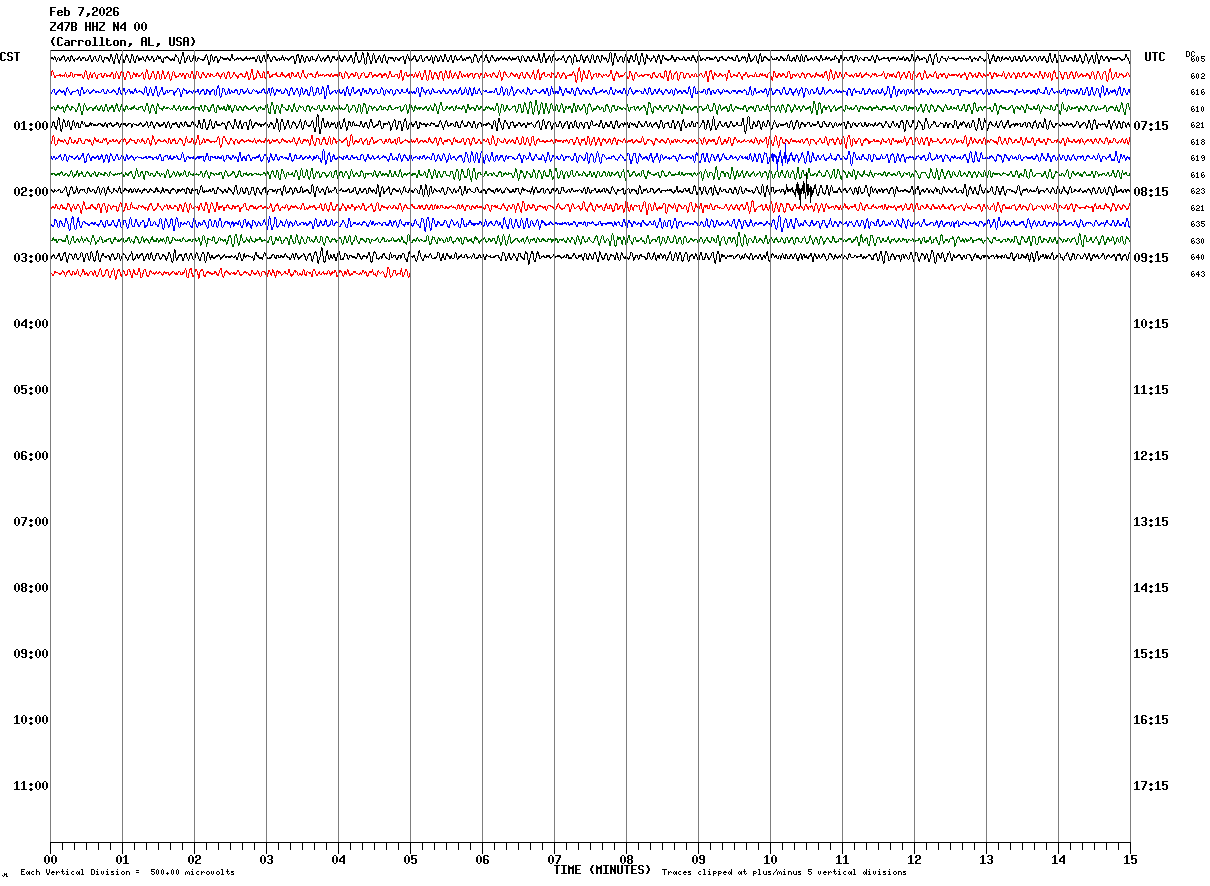
Task: Click the UTC time label '13:15'
Action: pyautogui.click(x=1151, y=522)
